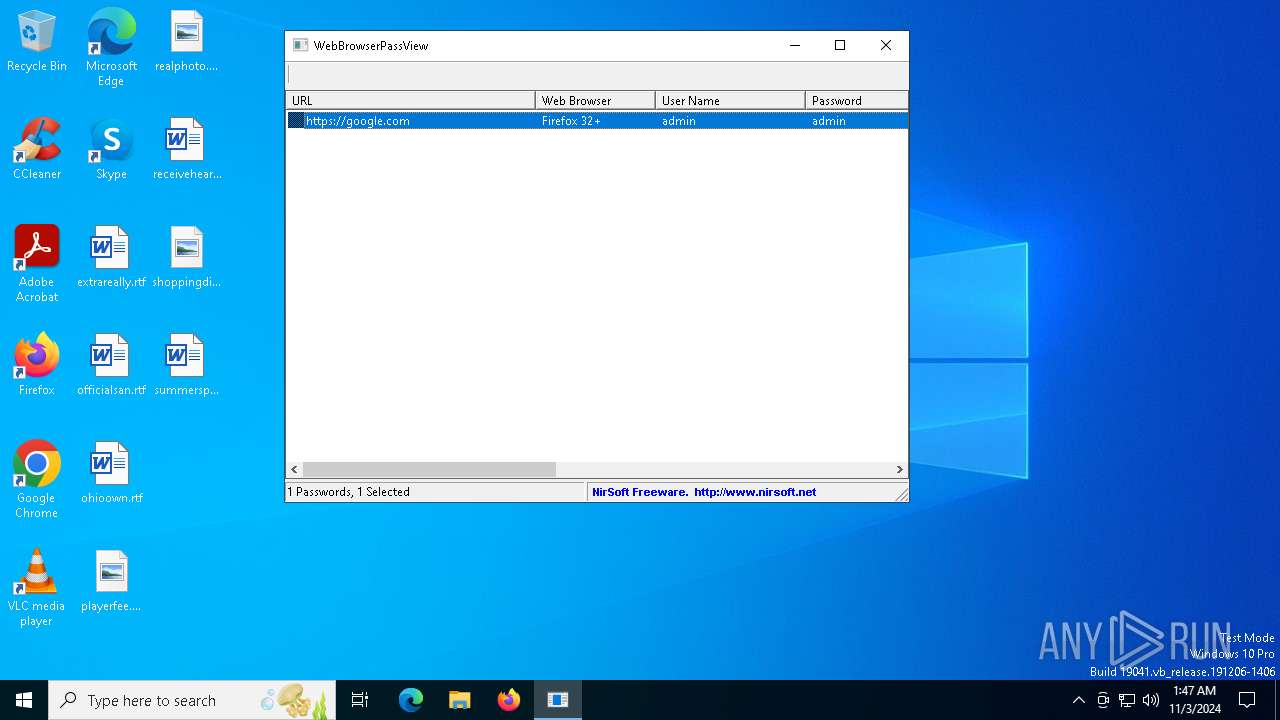Open the http://www.nirsoft.net link

pyautogui.click(x=755, y=492)
